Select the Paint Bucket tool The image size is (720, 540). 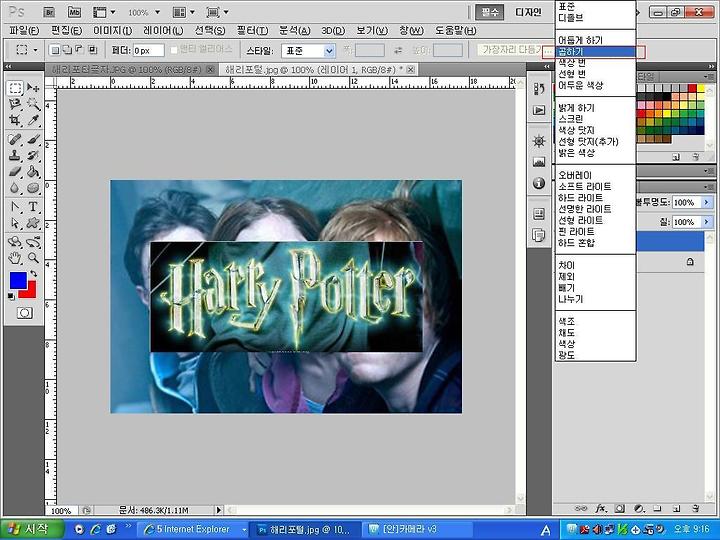pos(33,172)
